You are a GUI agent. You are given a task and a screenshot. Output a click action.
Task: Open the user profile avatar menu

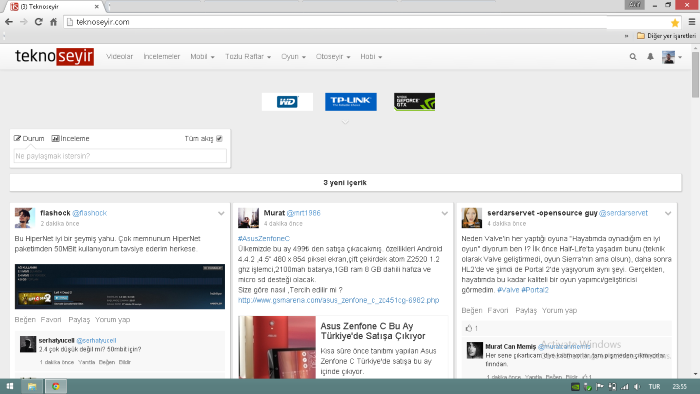(x=671, y=57)
